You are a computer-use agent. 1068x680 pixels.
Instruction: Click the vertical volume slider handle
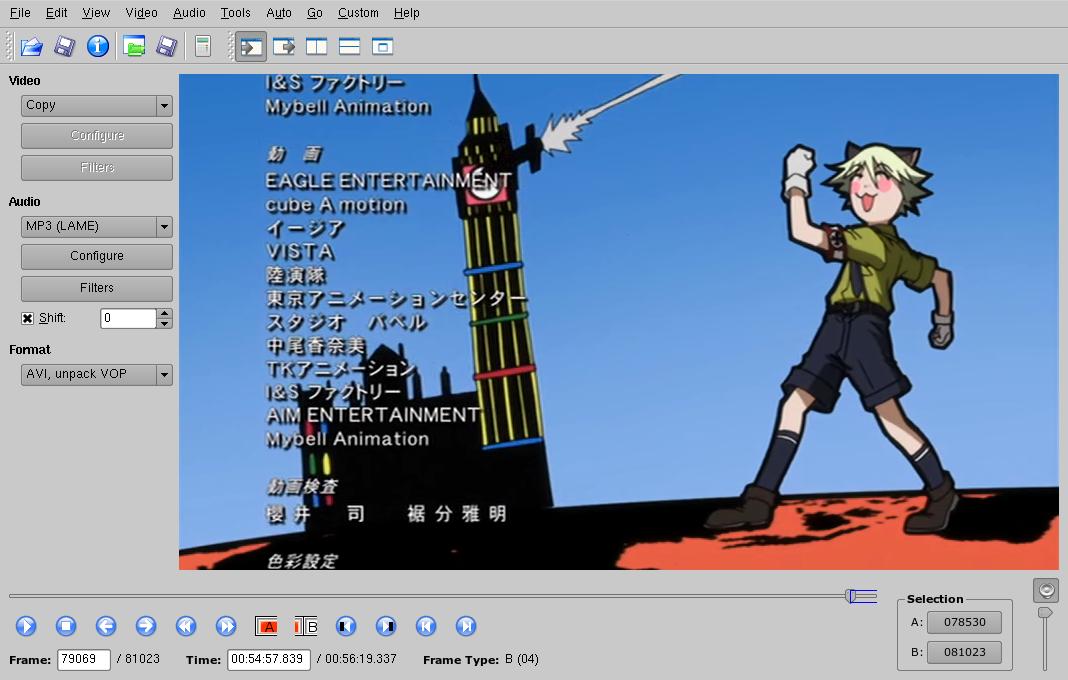click(x=1045, y=613)
